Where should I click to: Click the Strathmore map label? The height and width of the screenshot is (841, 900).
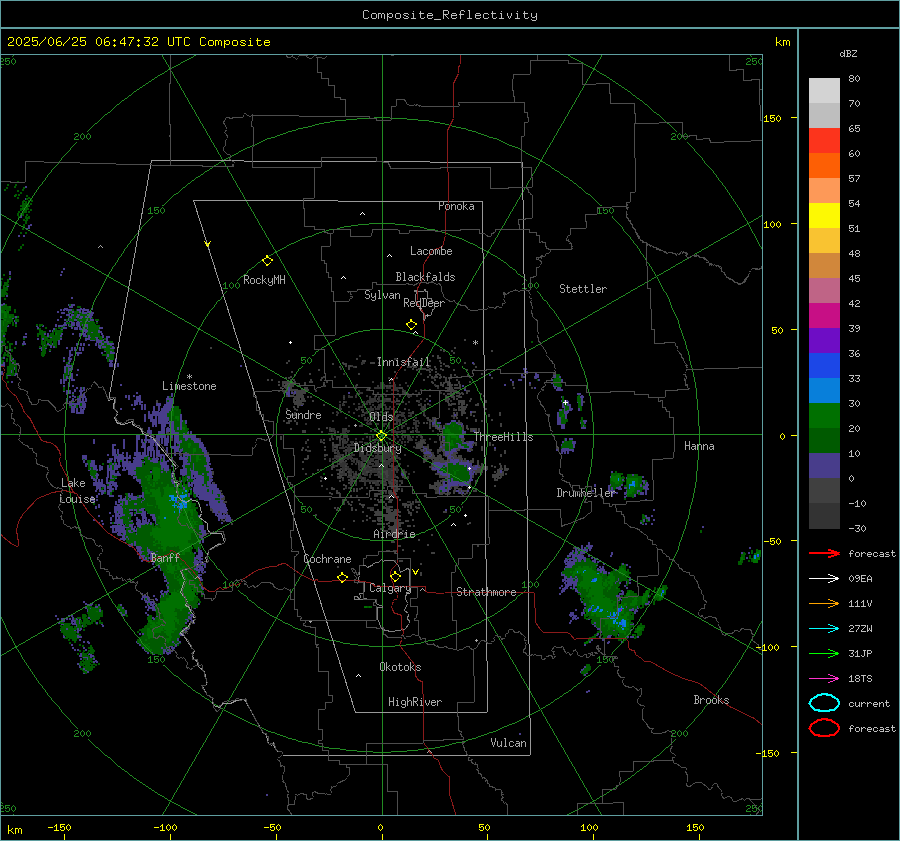(x=486, y=592)
